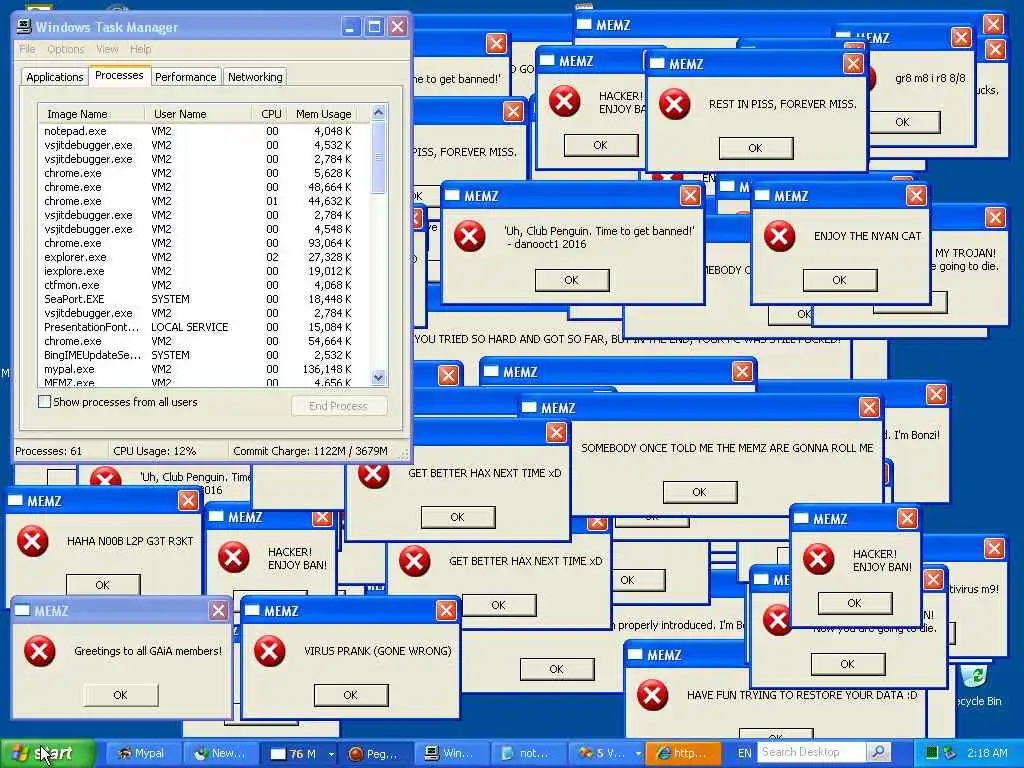Click OK on Greetings to all GAiA members dialog
This screenshot has height=768, width=1024.
point(120,695)
